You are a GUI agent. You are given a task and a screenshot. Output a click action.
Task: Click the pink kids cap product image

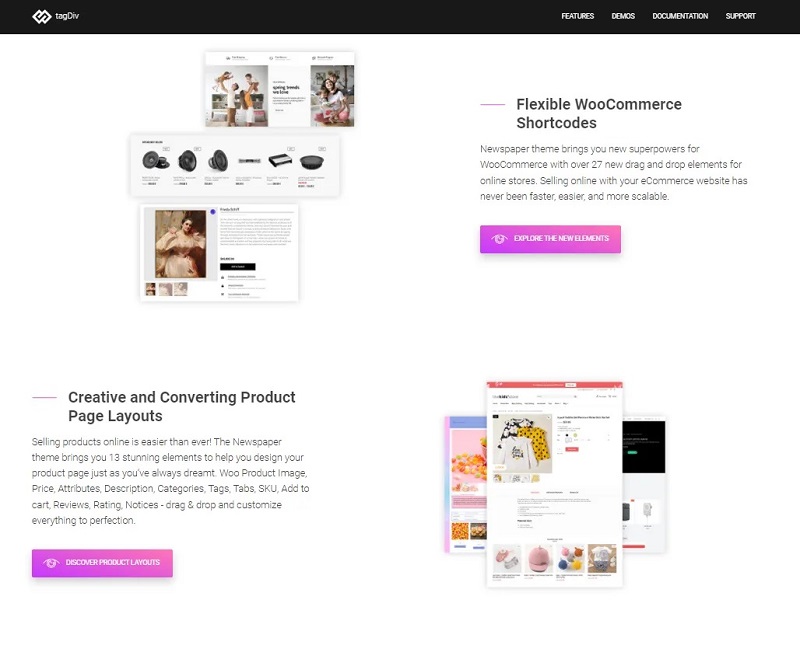pyautogui.click(x=539, y=559)
